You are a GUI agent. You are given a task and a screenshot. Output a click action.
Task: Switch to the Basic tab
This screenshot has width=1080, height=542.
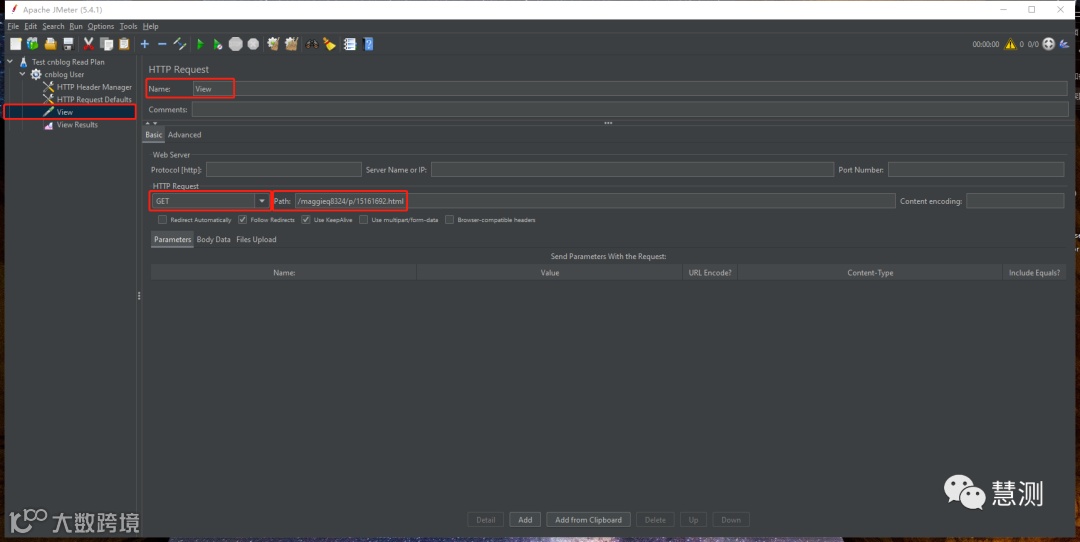click(x=154, y=135)
